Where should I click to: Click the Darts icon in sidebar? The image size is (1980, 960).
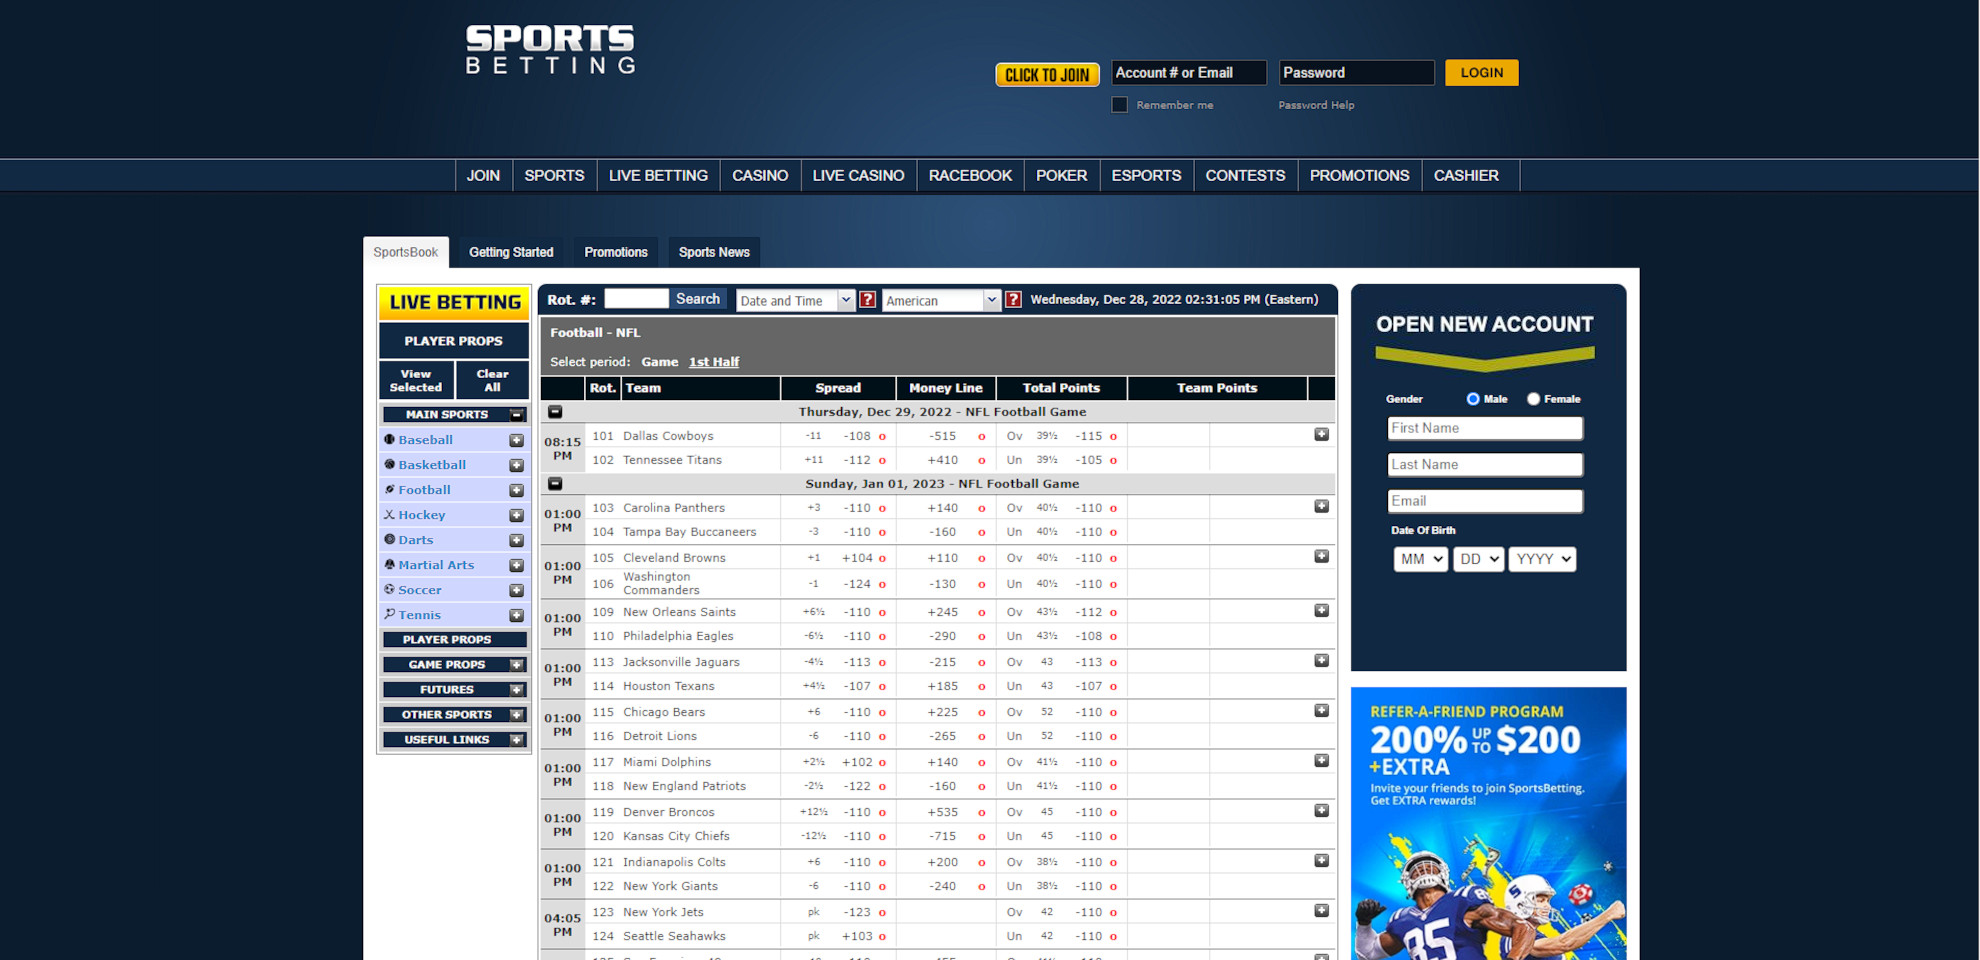click(390, 539)
